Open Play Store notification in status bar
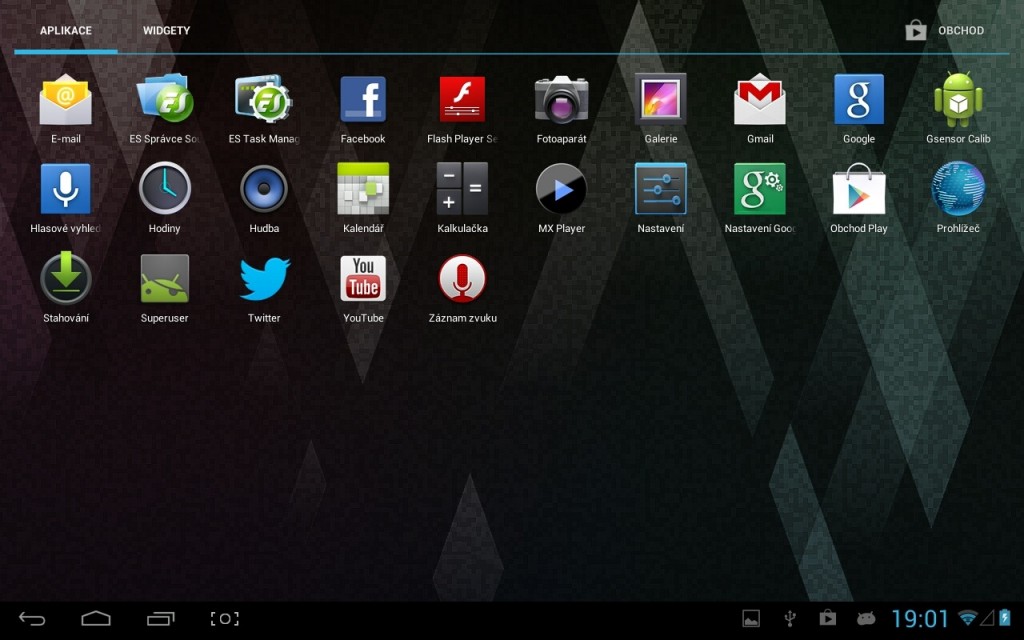Viewport: 1024px width, 640px height. click(827, 618)
